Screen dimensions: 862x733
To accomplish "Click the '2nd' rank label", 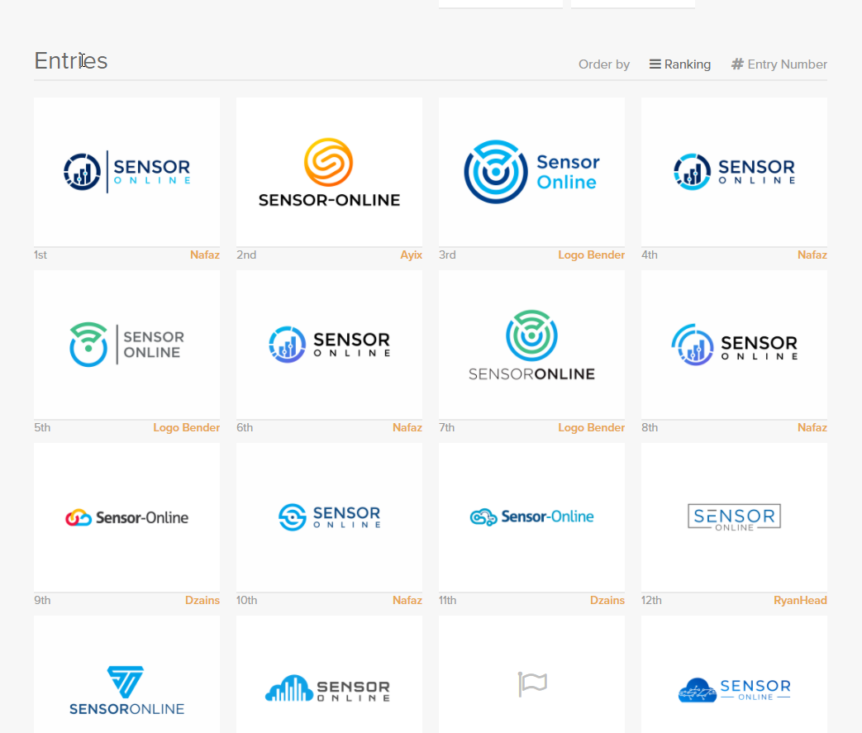I will [246, 255].
